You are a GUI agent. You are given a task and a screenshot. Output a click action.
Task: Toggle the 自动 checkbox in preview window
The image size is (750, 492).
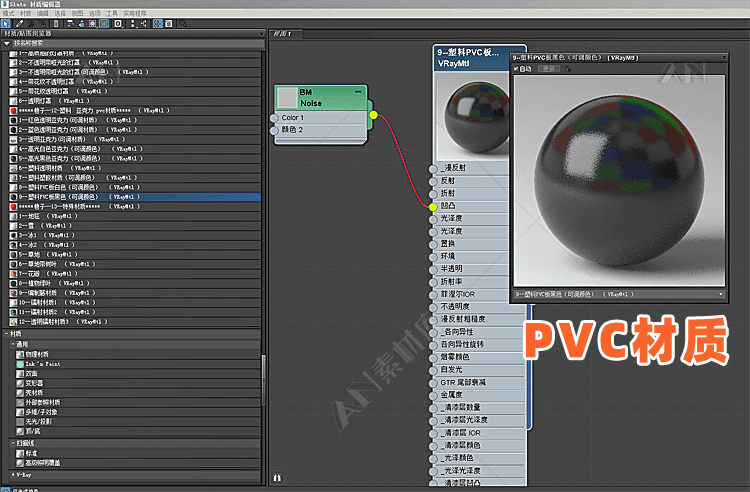[516, 69]
